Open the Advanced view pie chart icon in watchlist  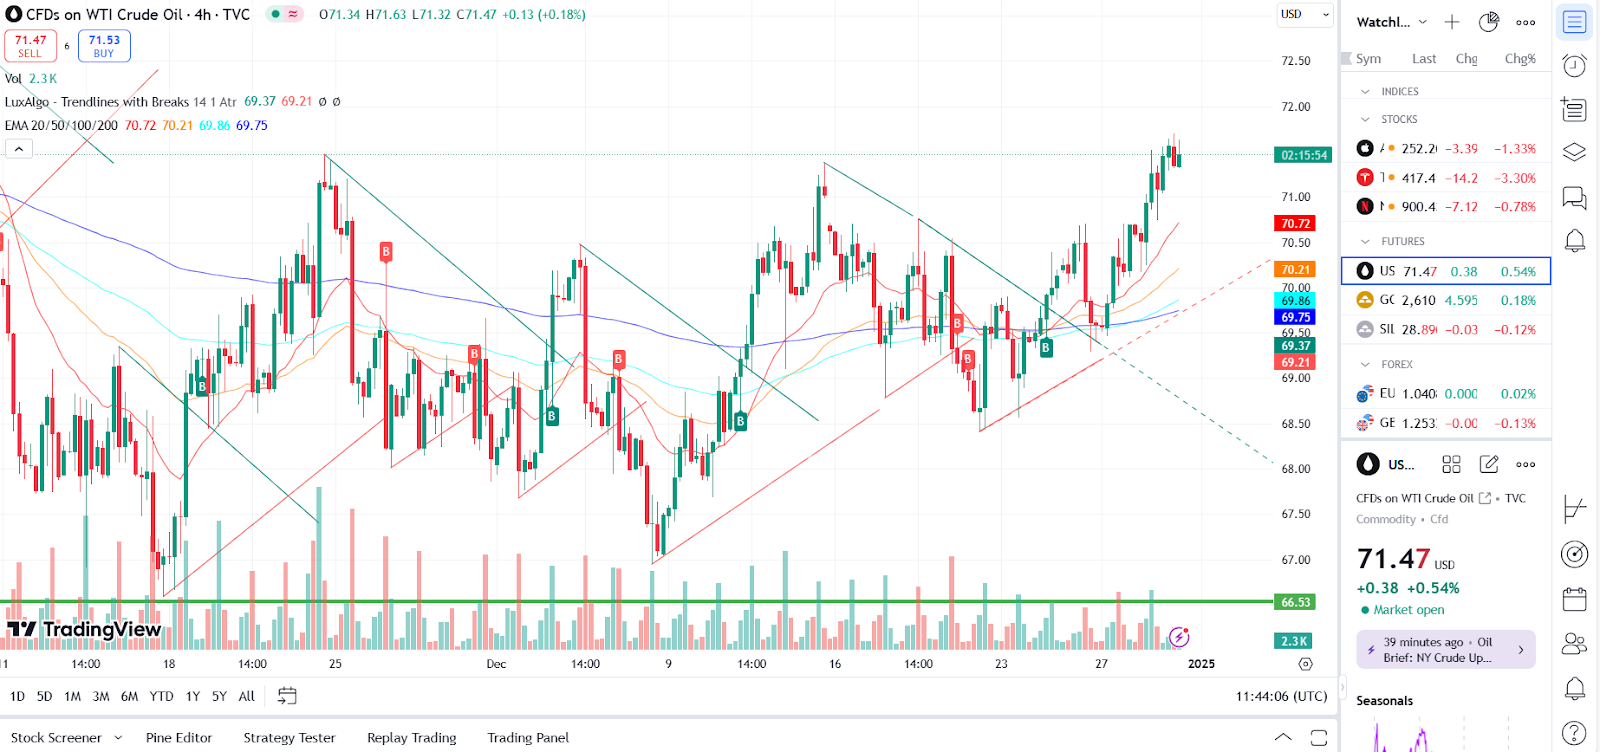coord(1488,22)
